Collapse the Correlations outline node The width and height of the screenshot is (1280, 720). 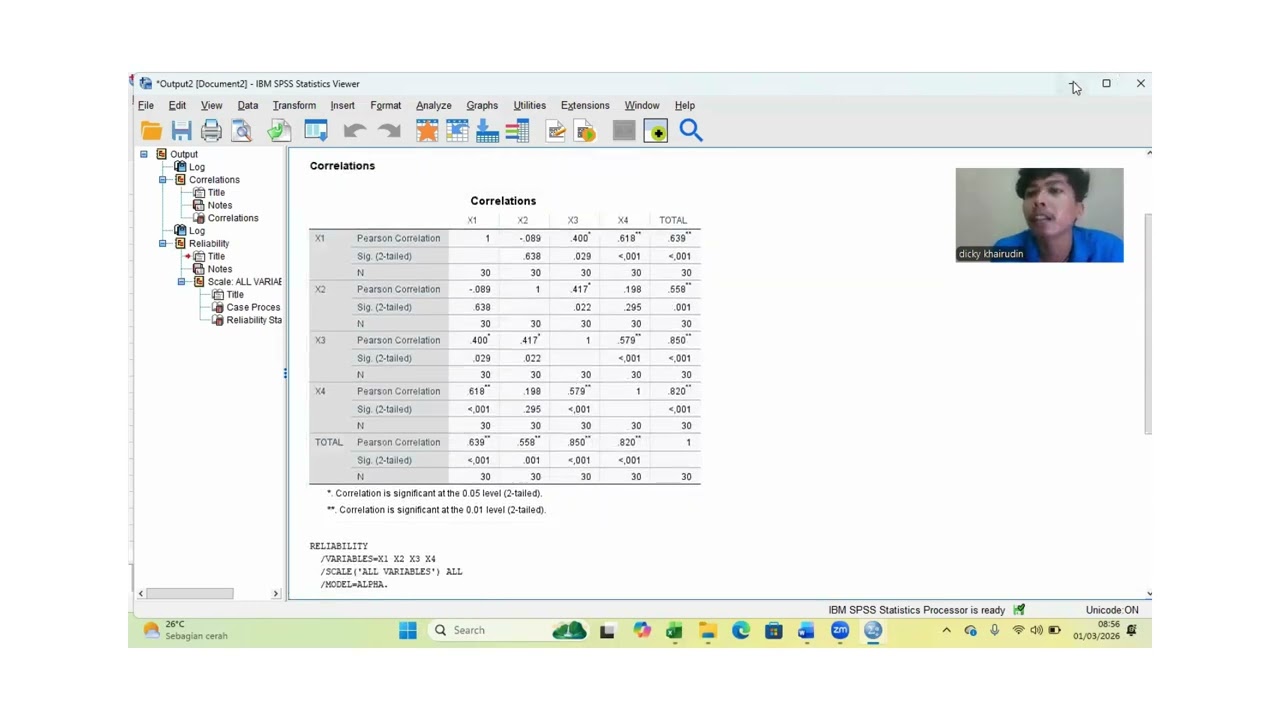click(x=163, y=180)
